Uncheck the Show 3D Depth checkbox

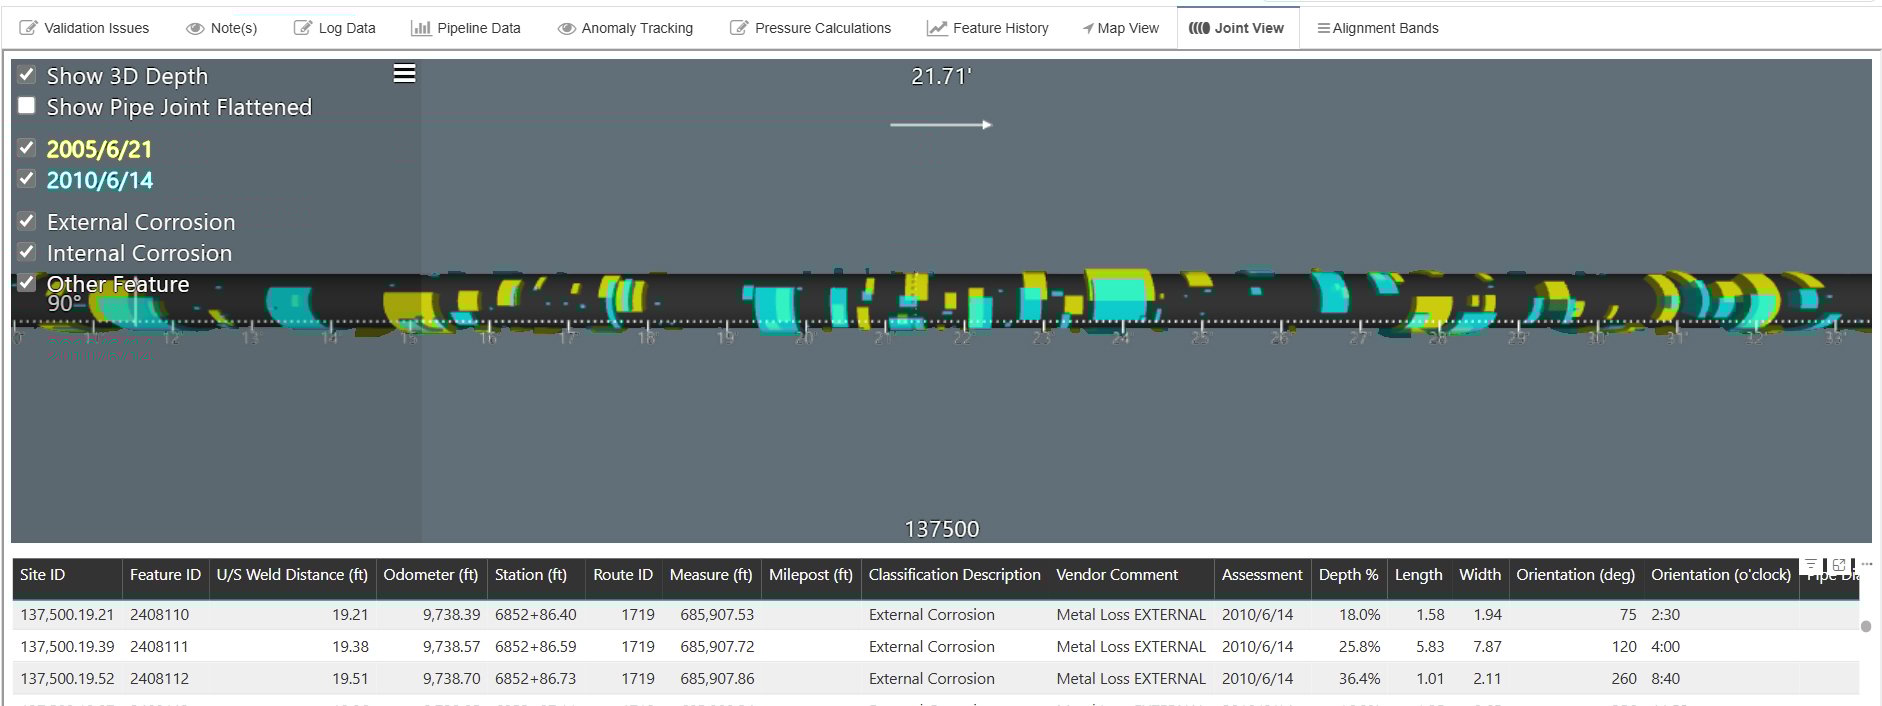coord(27,75)
